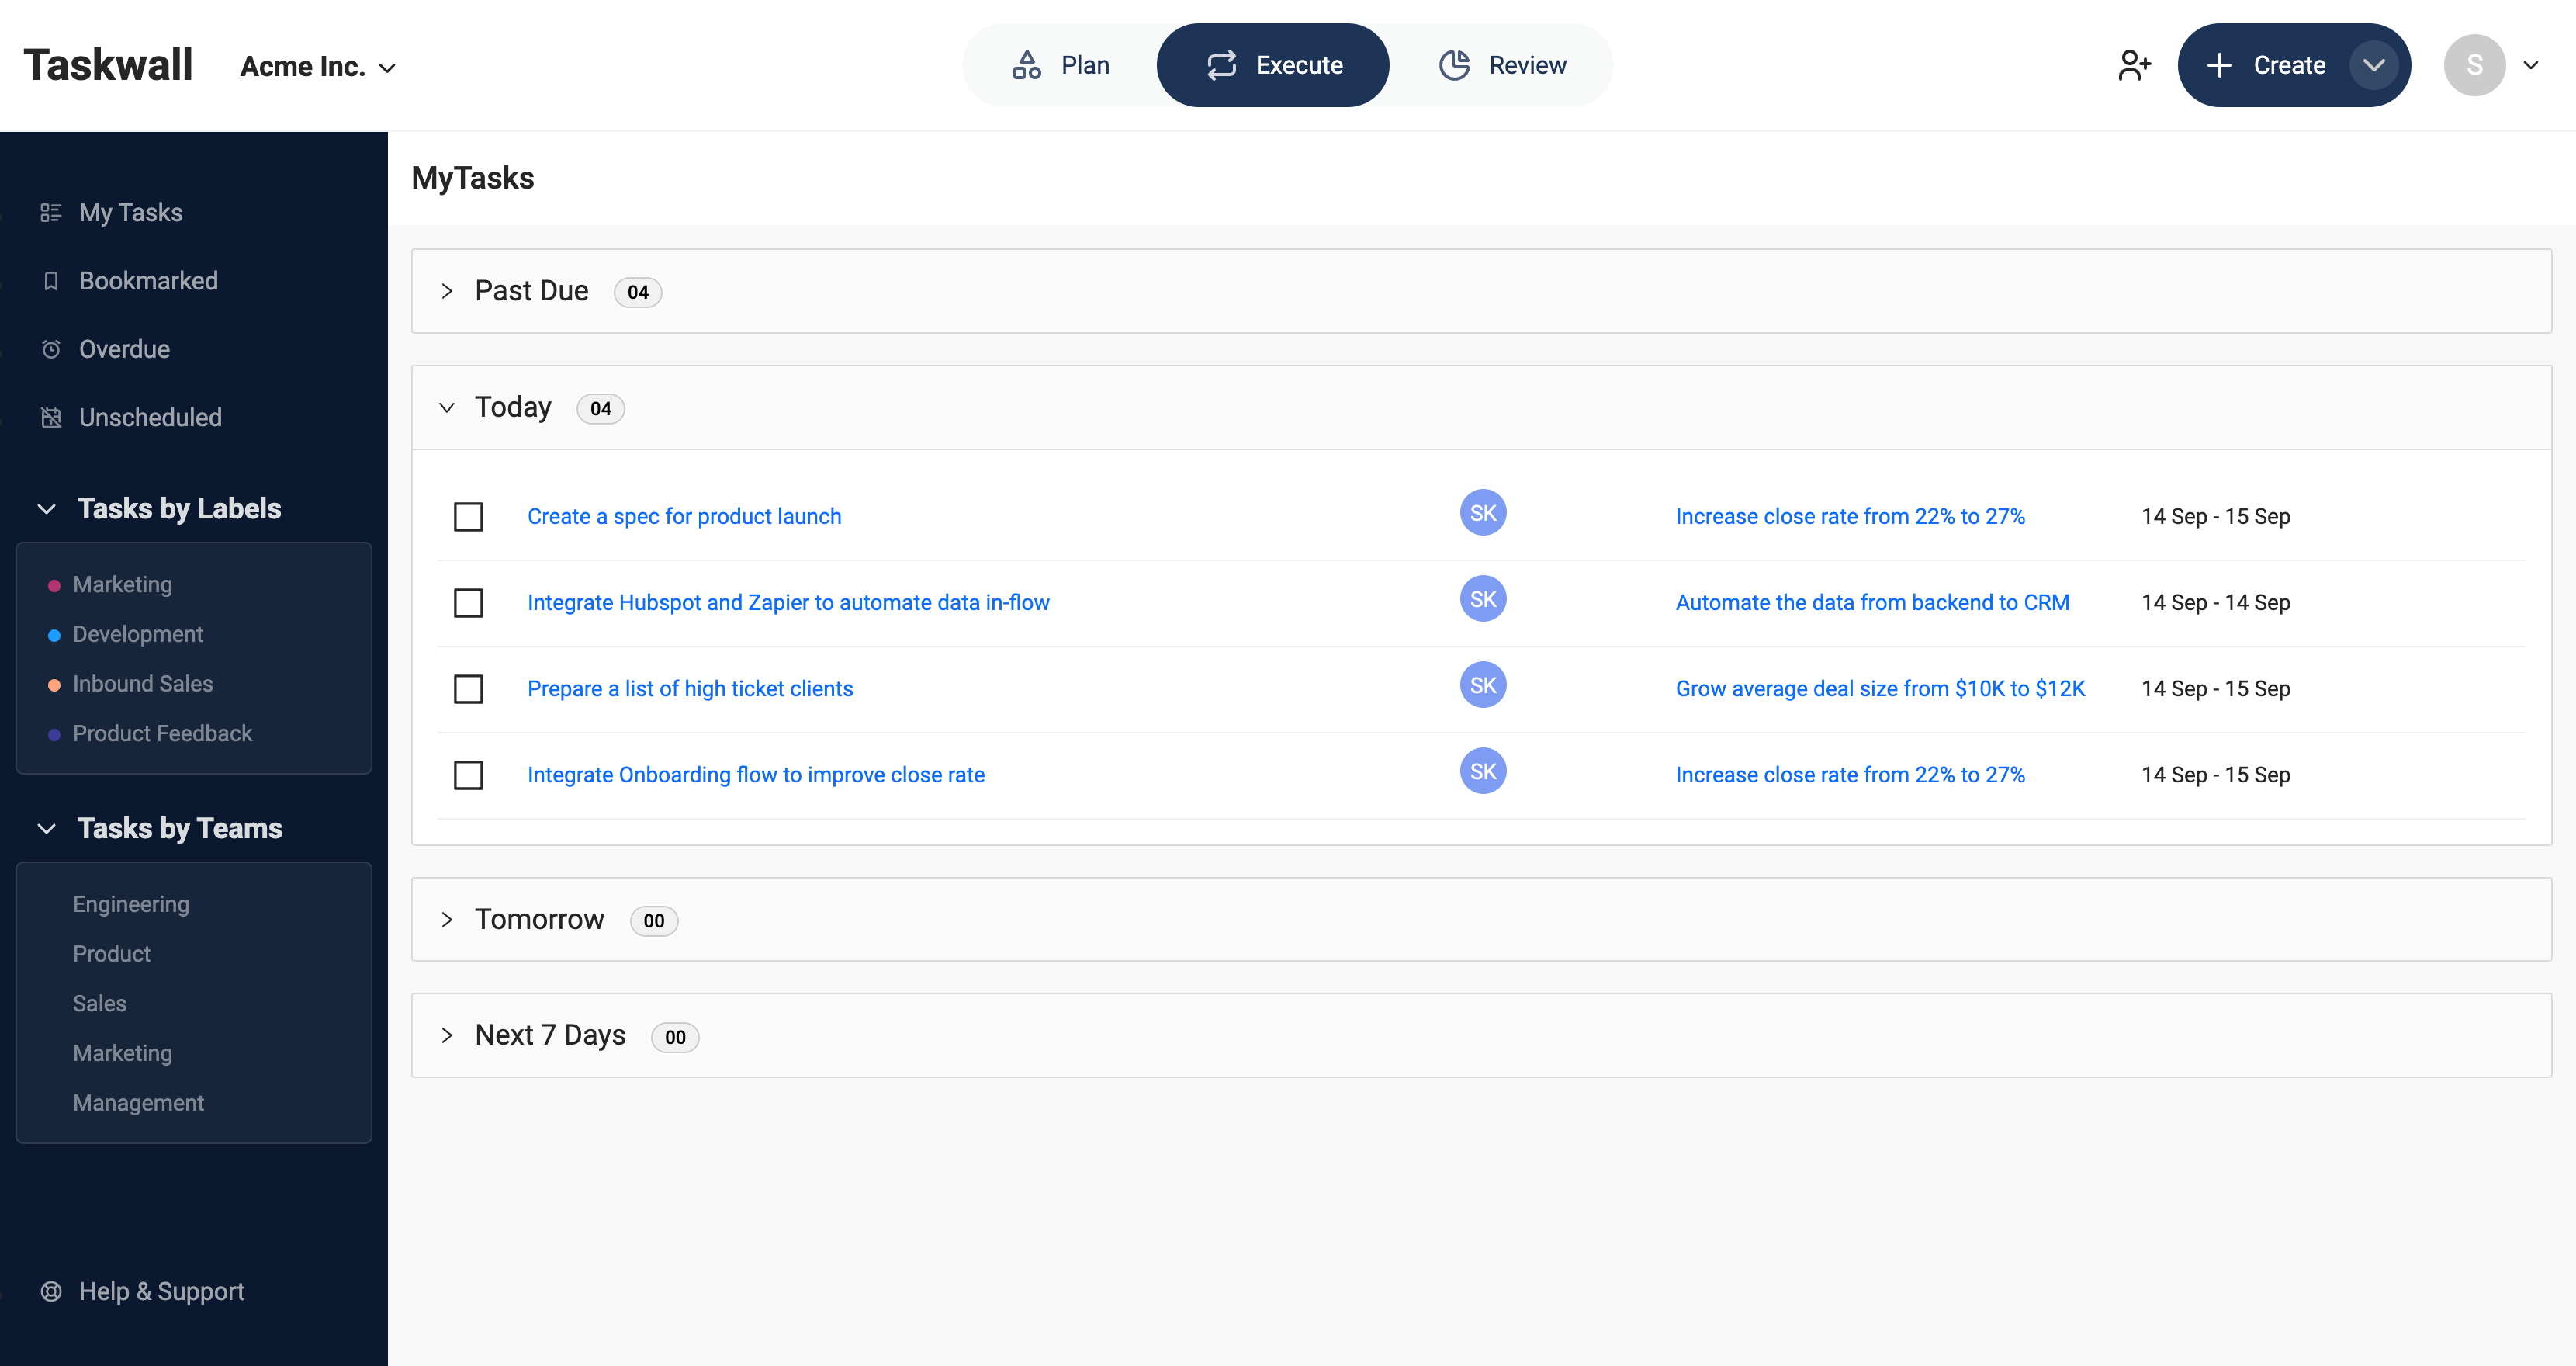2576x1366 pixels.
Task: Click the Unscheduled calendar icon
Action: [x=51, y=417]
